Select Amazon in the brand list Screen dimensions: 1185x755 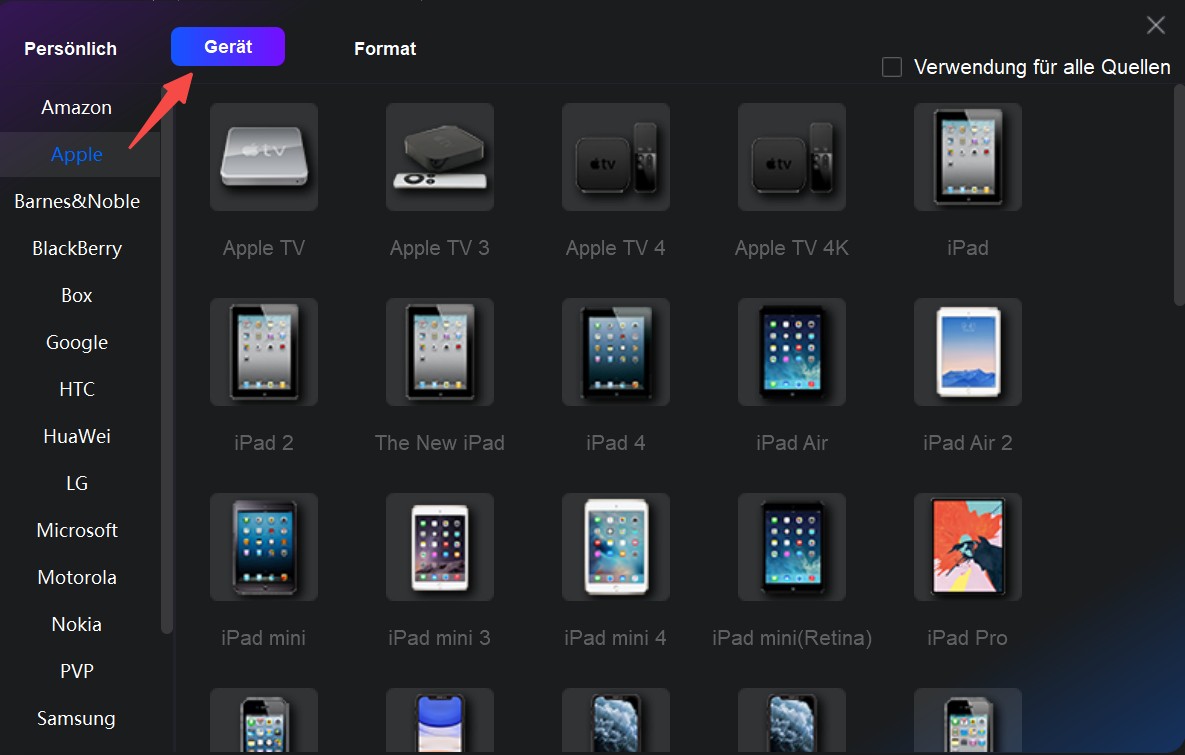click(76, 107)
